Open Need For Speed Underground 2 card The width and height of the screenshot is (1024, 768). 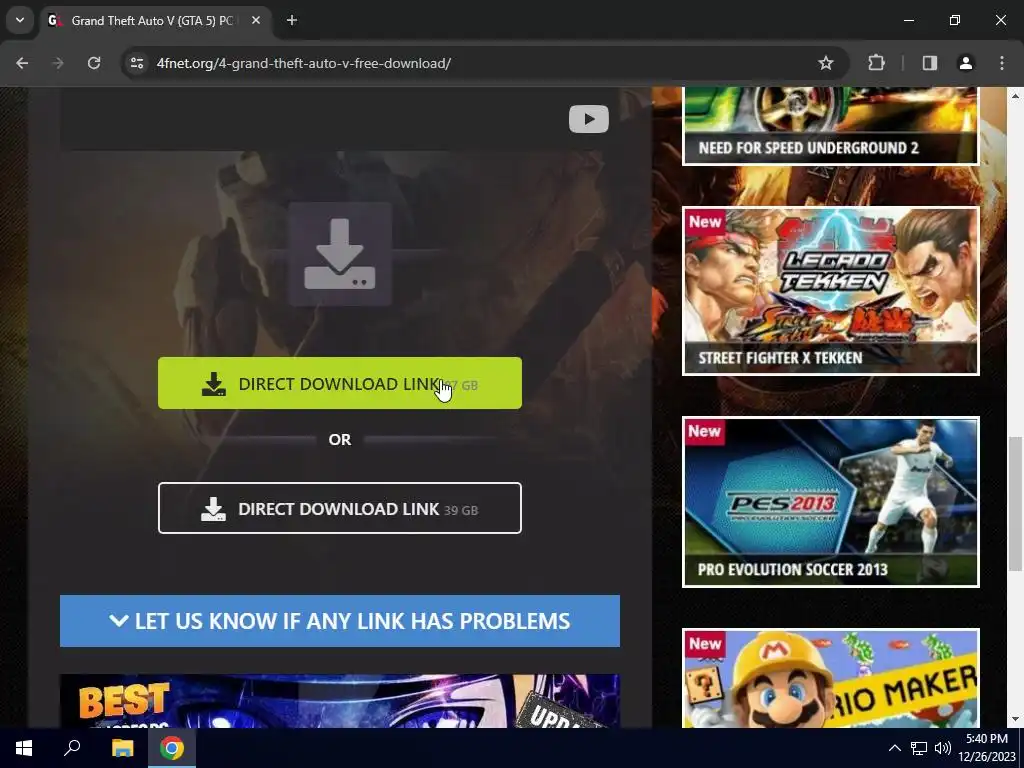830,126
